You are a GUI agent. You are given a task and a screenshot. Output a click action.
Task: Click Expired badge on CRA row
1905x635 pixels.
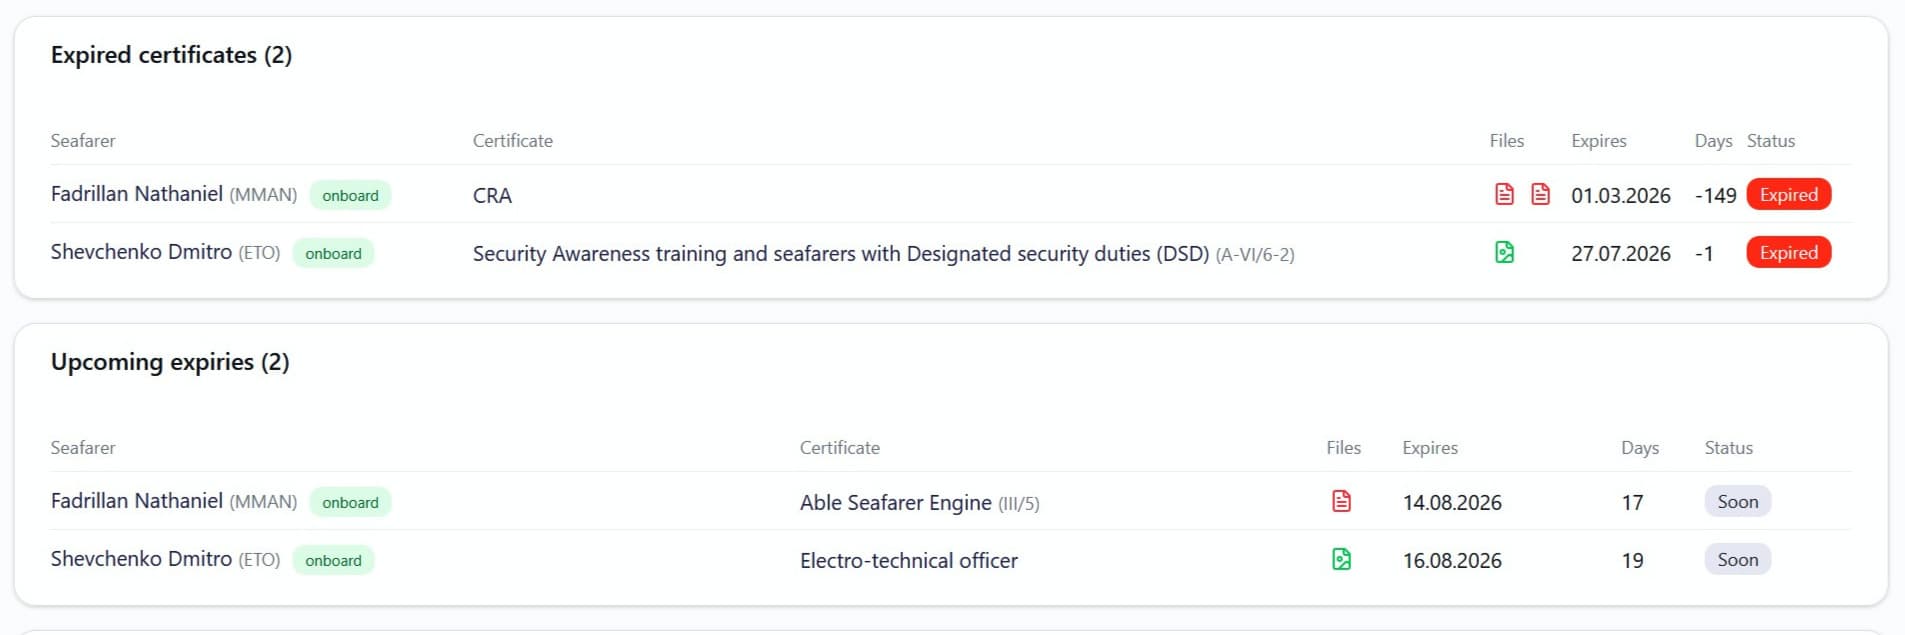click(1788, 195)
